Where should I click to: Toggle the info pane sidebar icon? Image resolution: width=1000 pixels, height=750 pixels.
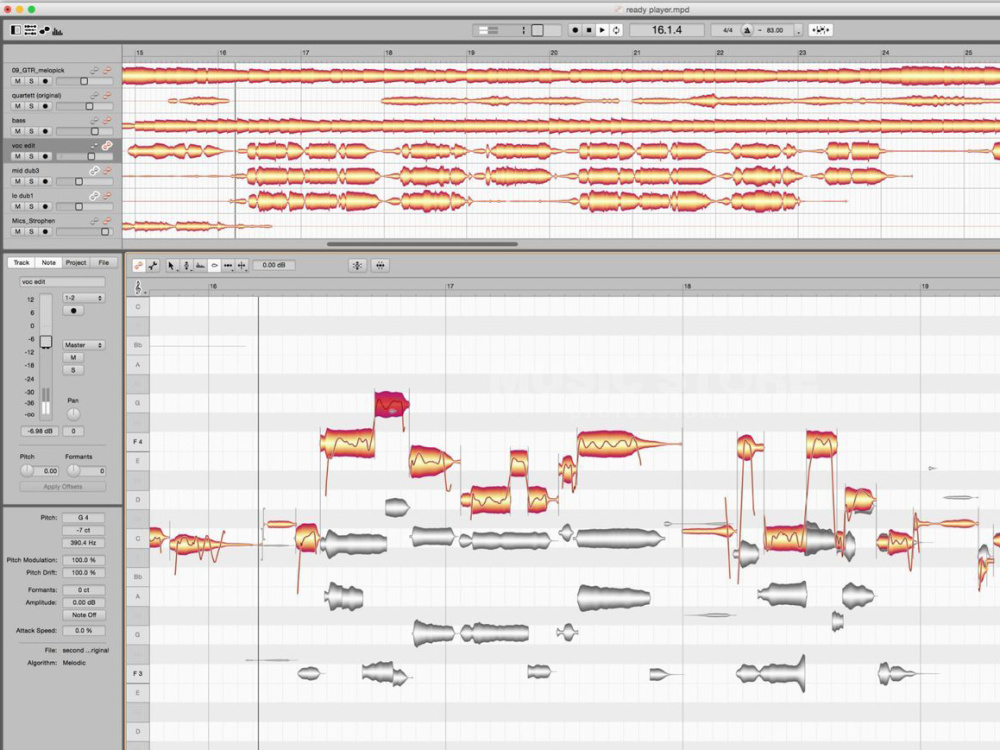coord(15,30)
